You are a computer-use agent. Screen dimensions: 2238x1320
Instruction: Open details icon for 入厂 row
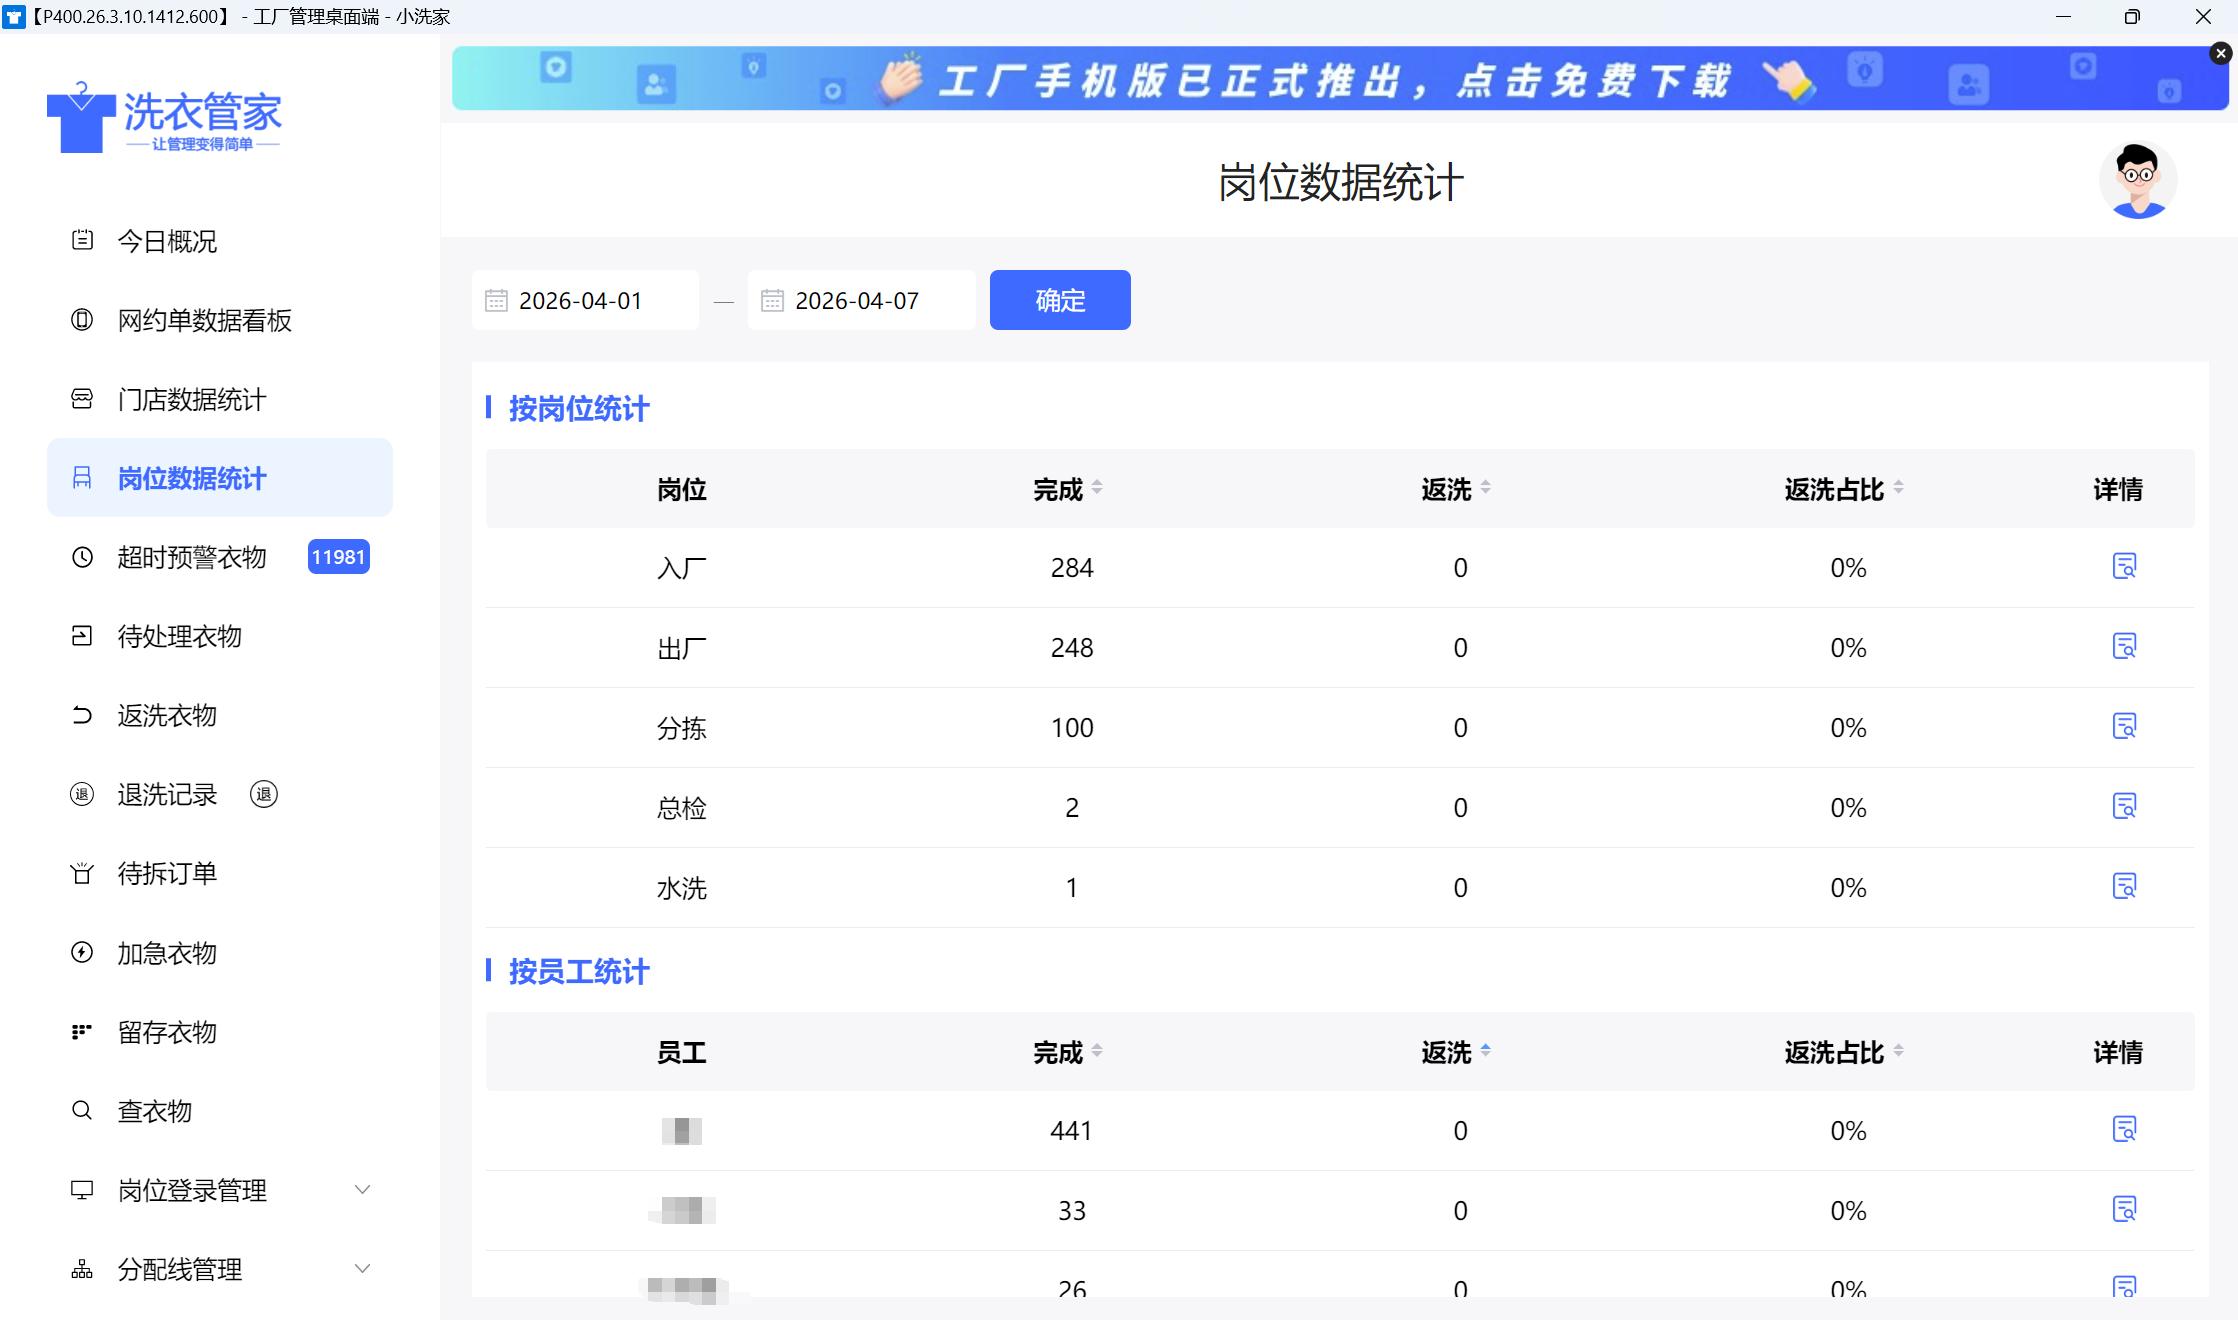pos(2124,567)
